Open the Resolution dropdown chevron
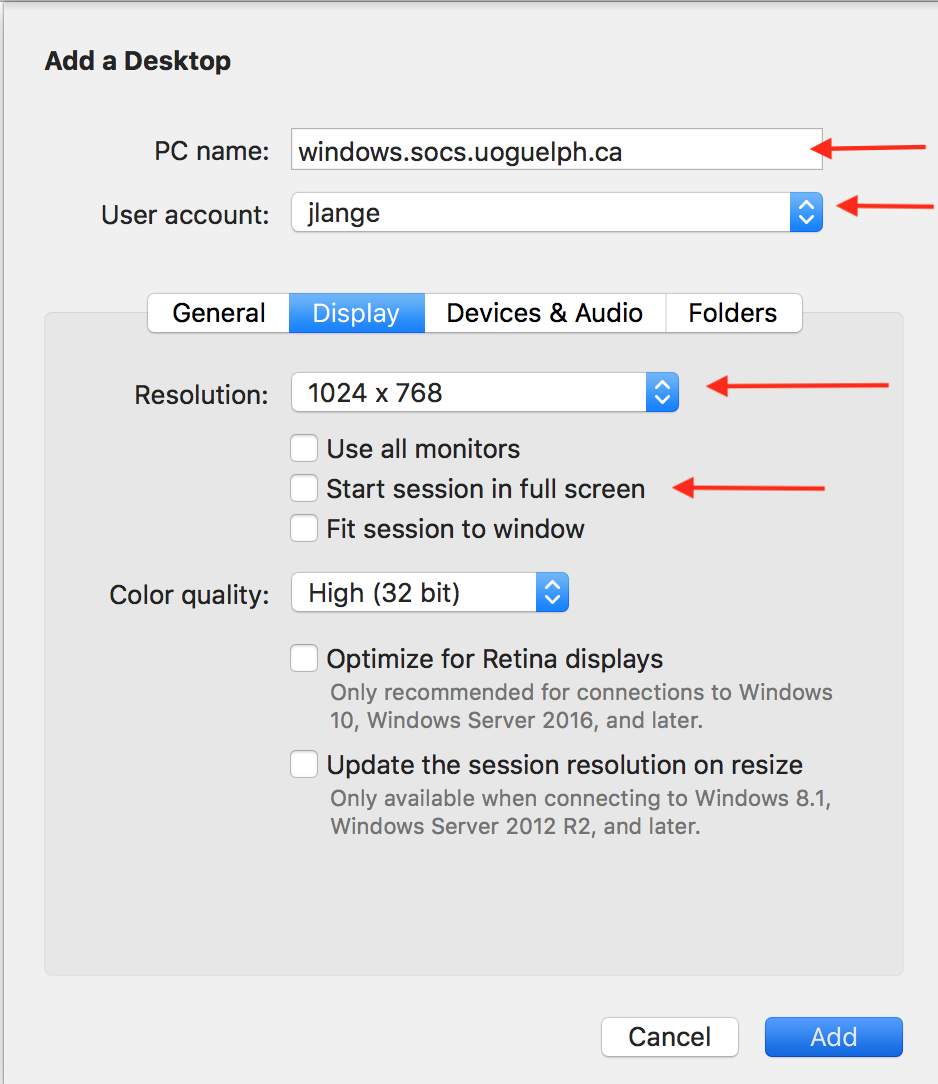Screen dimensions: 938x1084 pyautogui.click(x=662, y=392)
